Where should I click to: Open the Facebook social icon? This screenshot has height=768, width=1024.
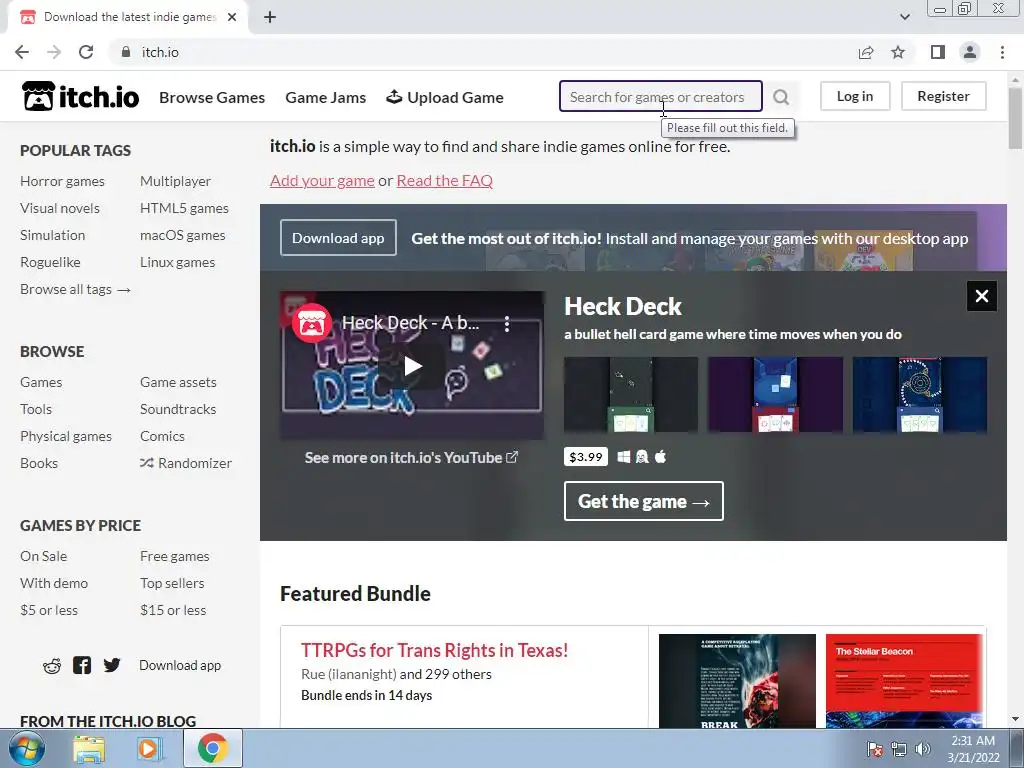82,665
